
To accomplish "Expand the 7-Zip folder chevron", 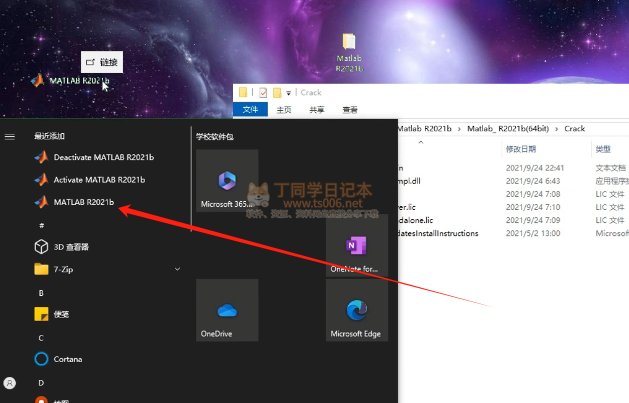I will click(x=177, y=269).
